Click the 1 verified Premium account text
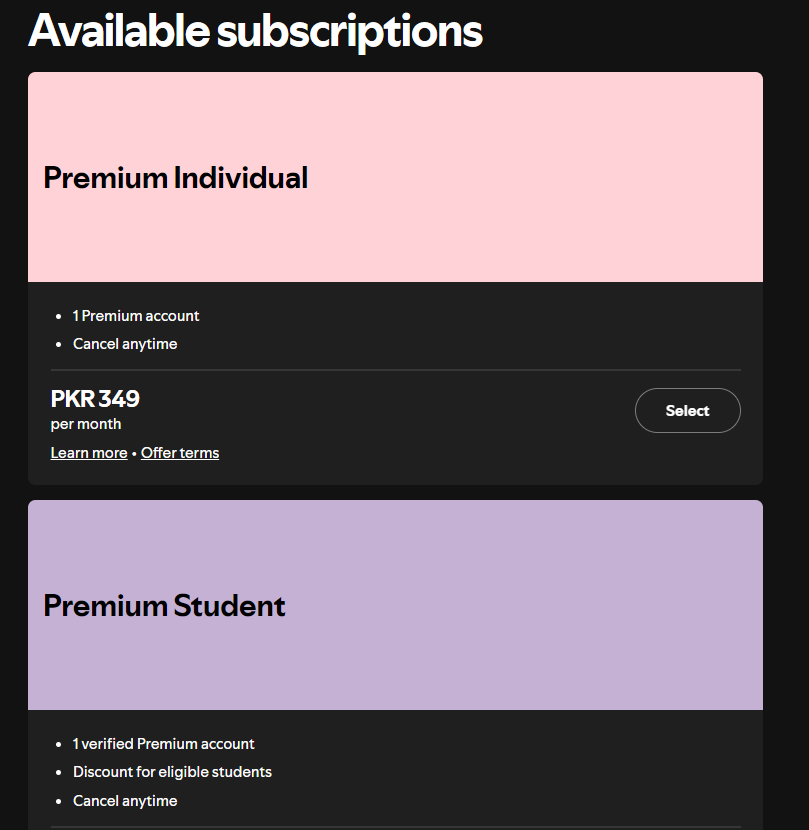Image resolution: width=809 pixels, height=830 pixels. point(163,744)
